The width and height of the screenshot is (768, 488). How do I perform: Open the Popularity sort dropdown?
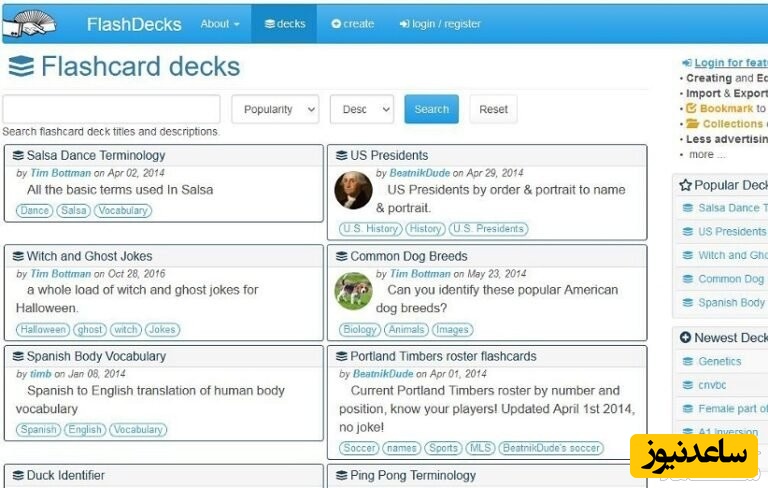click(x=275, y=109)
